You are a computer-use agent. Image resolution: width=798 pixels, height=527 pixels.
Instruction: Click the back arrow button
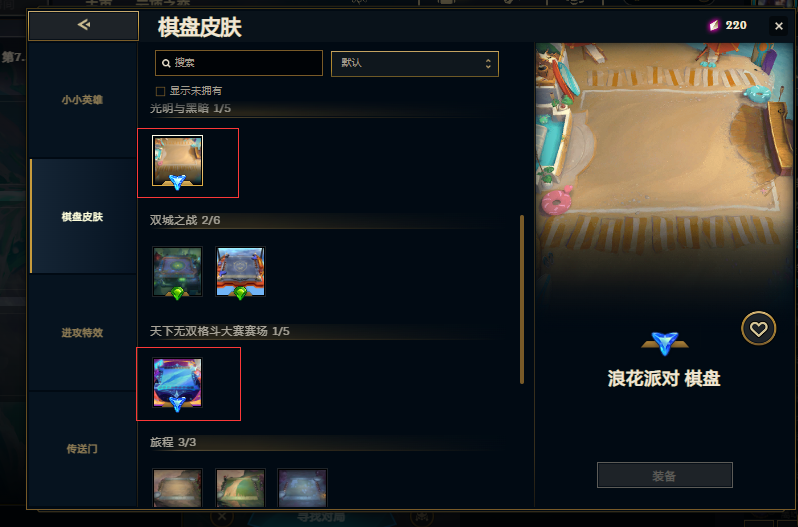point(83,25)
